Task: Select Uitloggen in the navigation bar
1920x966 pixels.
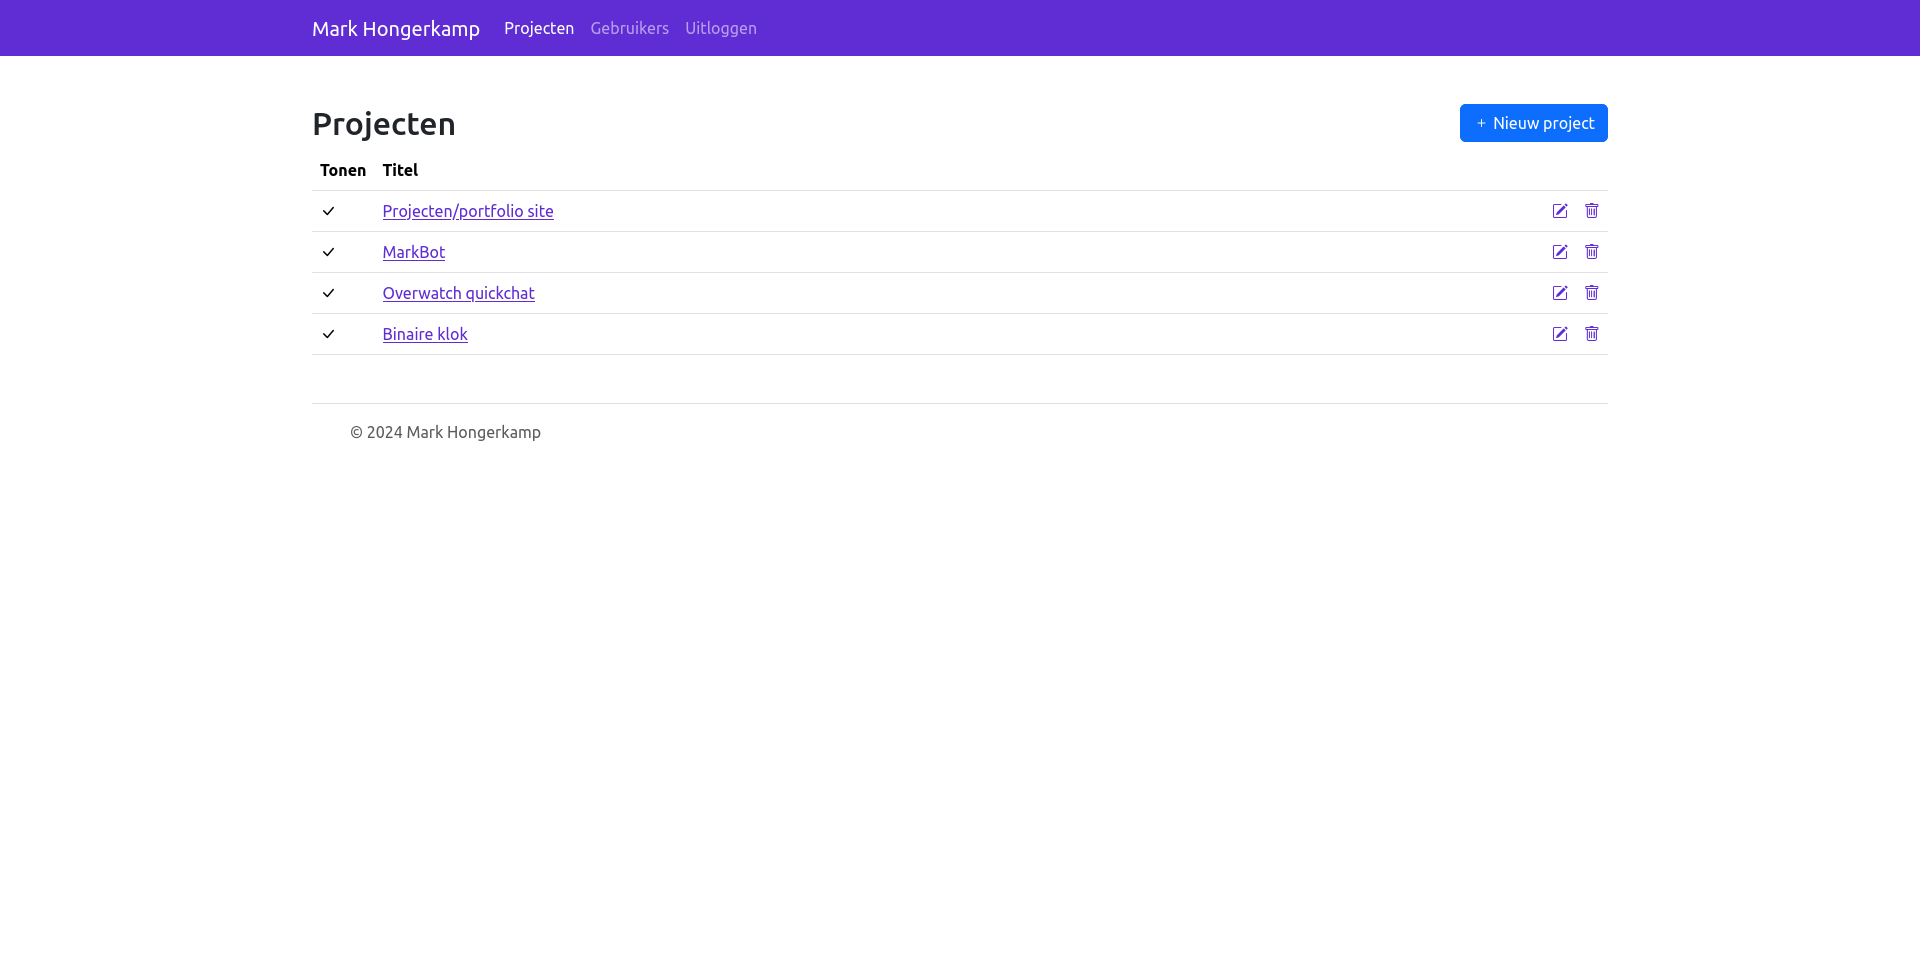Action: point(721,28)
